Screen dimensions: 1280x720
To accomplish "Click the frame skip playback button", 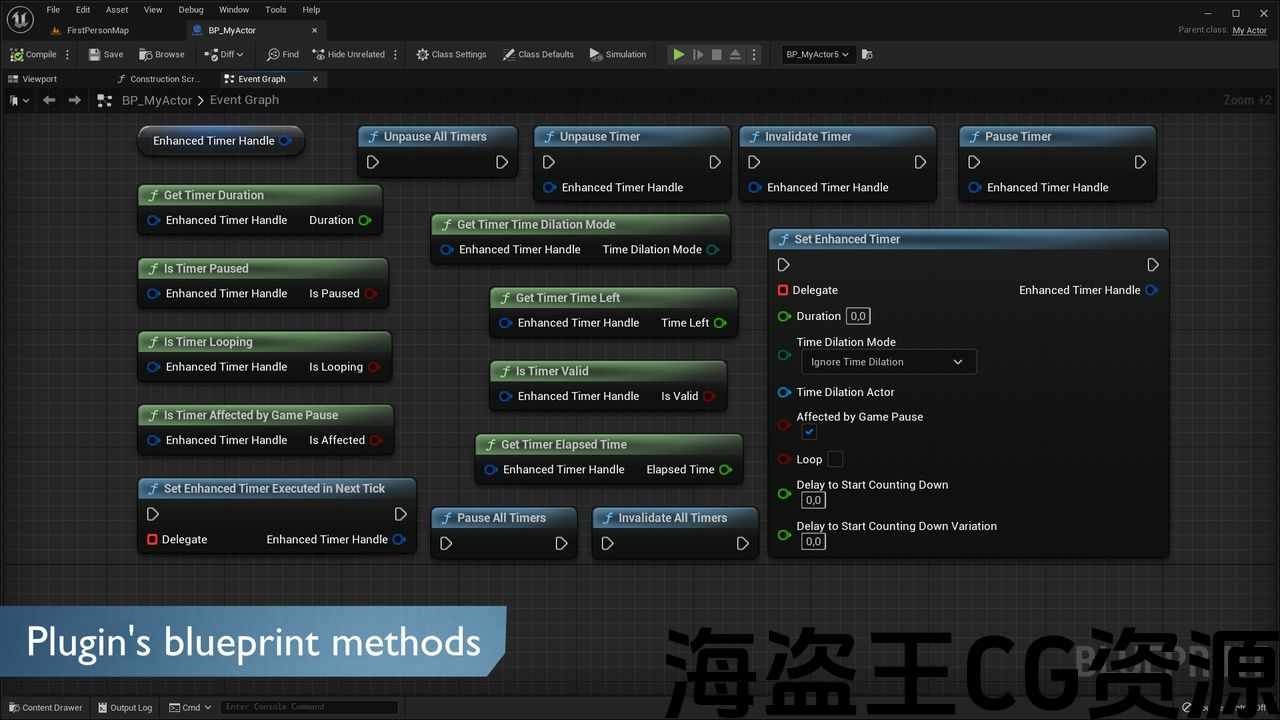I will tap(698, 55).
